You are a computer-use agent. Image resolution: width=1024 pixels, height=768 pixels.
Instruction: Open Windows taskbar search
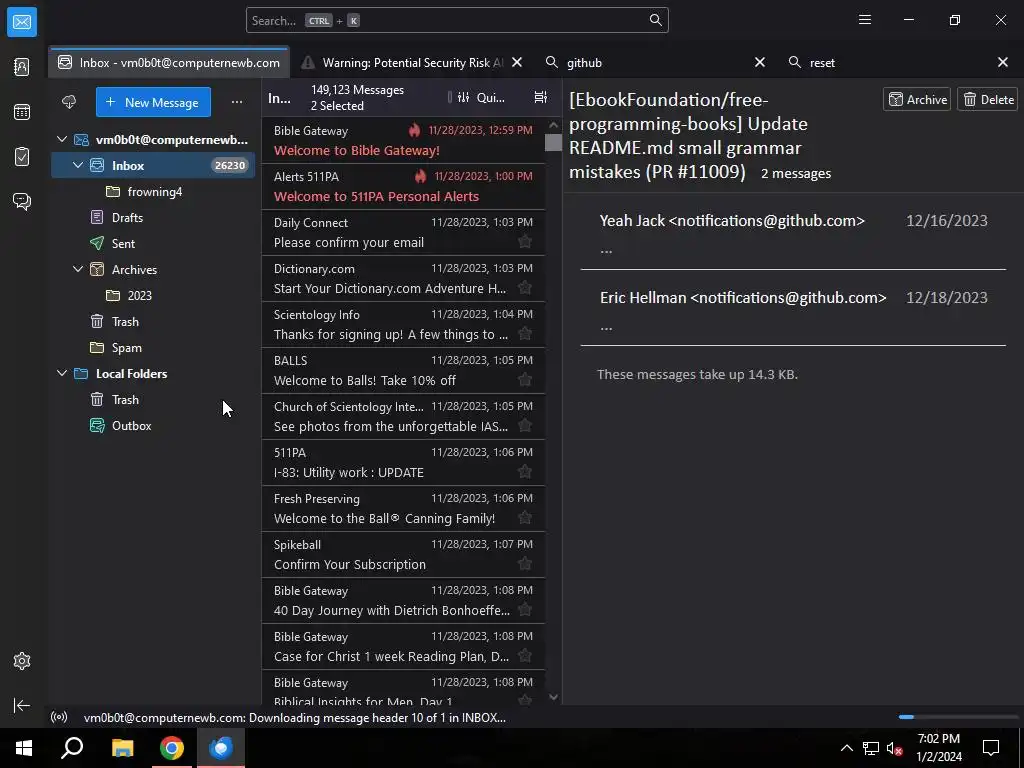click(72, 748)
